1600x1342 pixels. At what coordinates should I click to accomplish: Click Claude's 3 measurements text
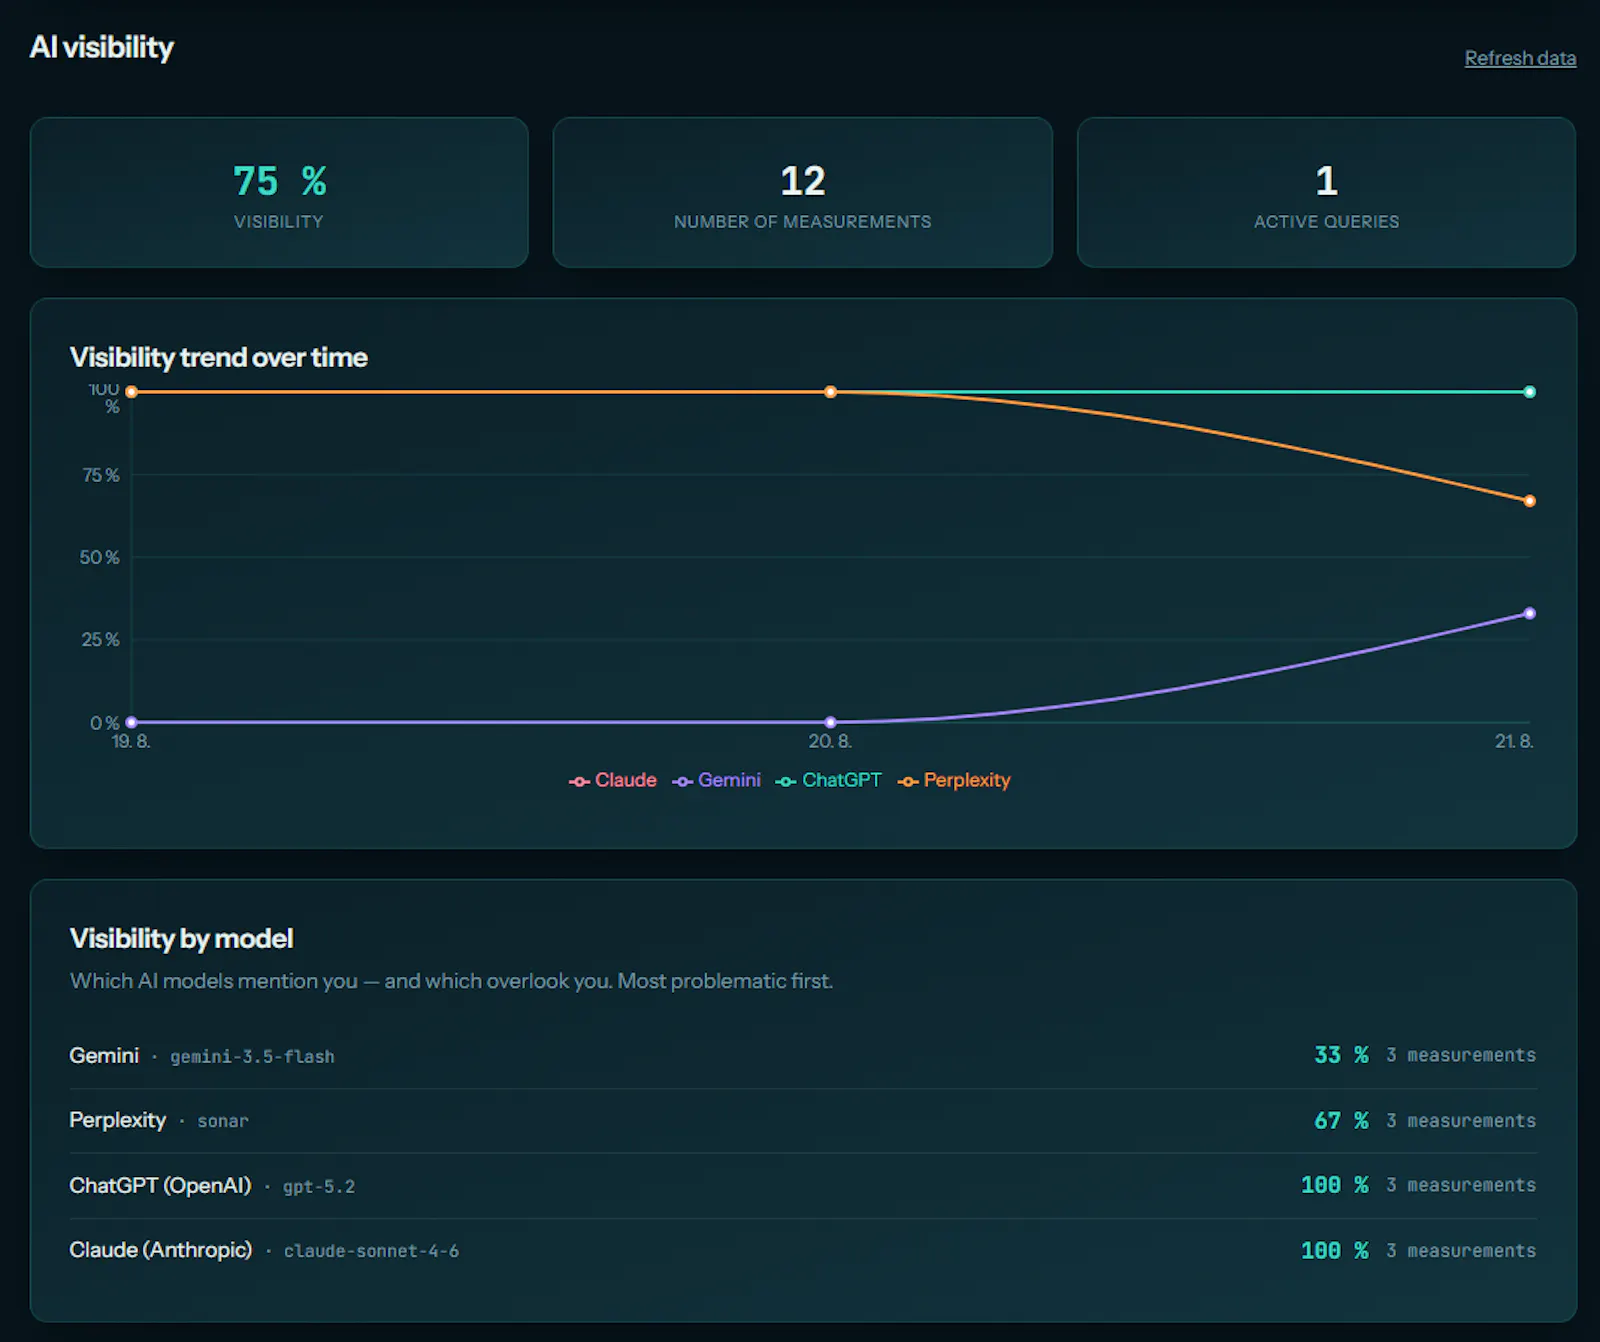click(1461, 1251)
